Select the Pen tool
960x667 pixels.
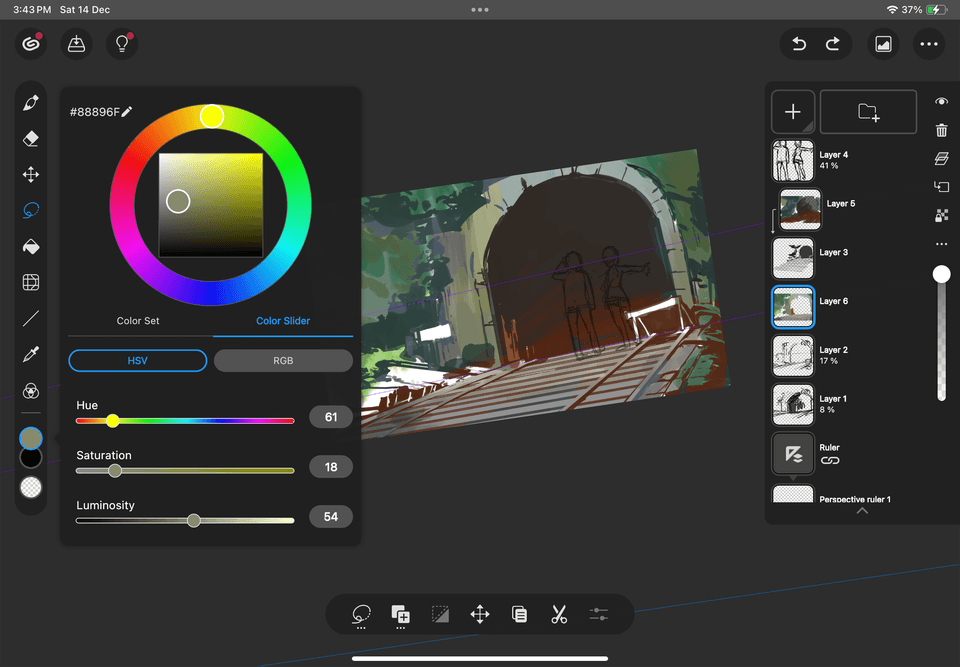pos(31,103)
